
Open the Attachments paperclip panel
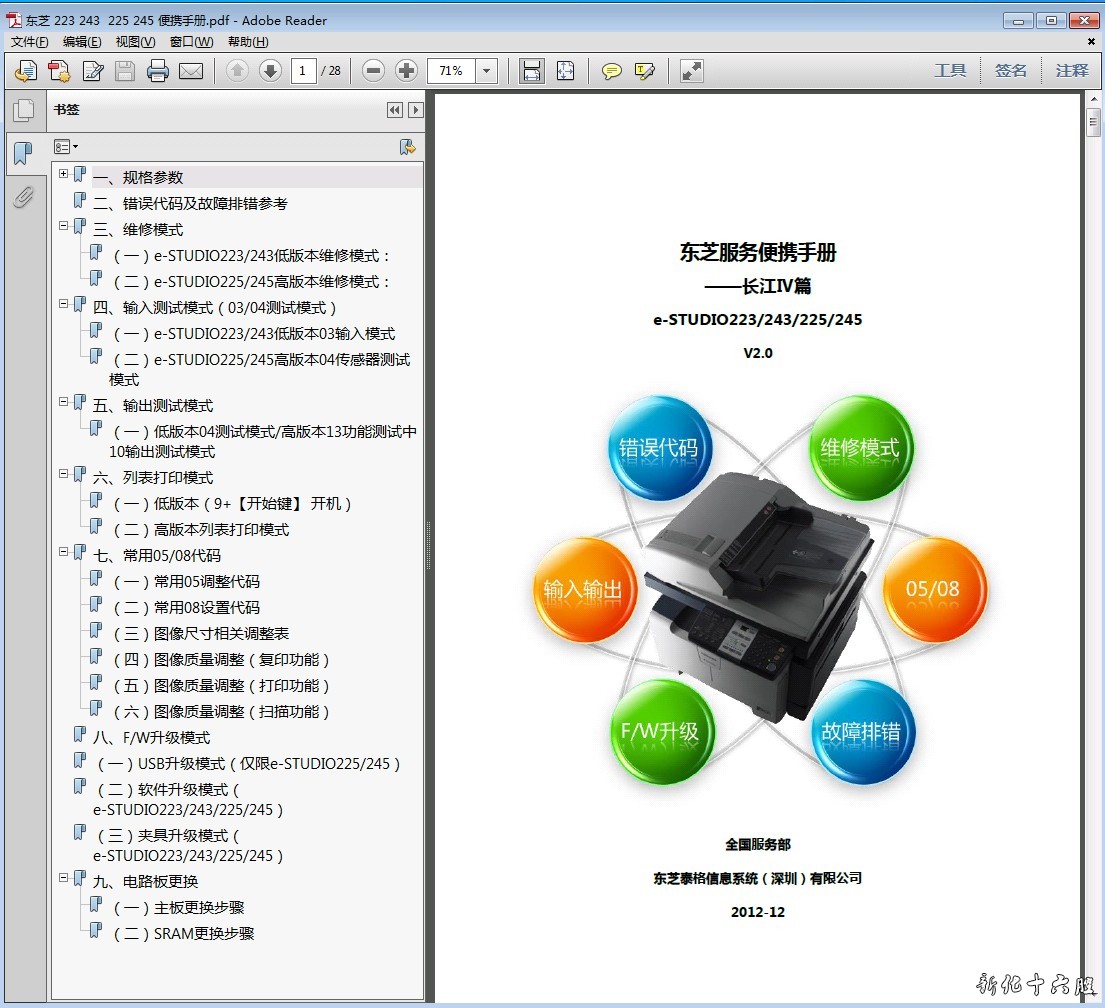[22, 197]
